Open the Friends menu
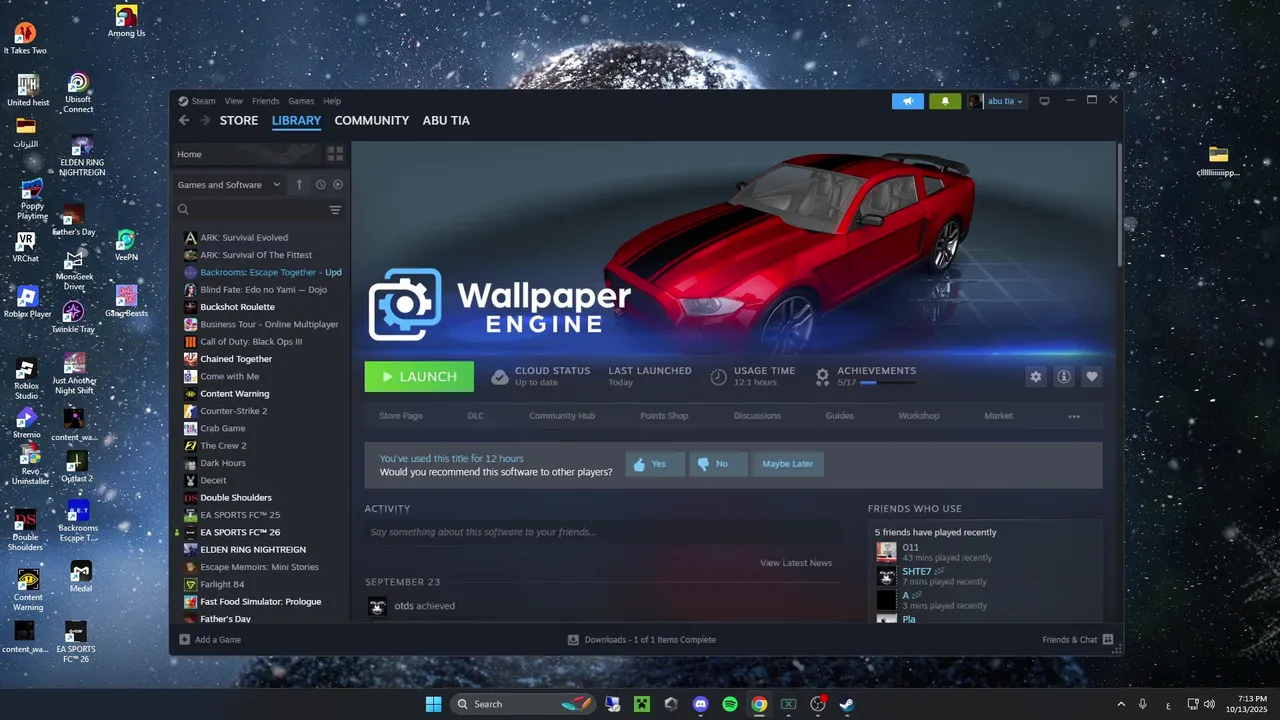 (266, 101)
